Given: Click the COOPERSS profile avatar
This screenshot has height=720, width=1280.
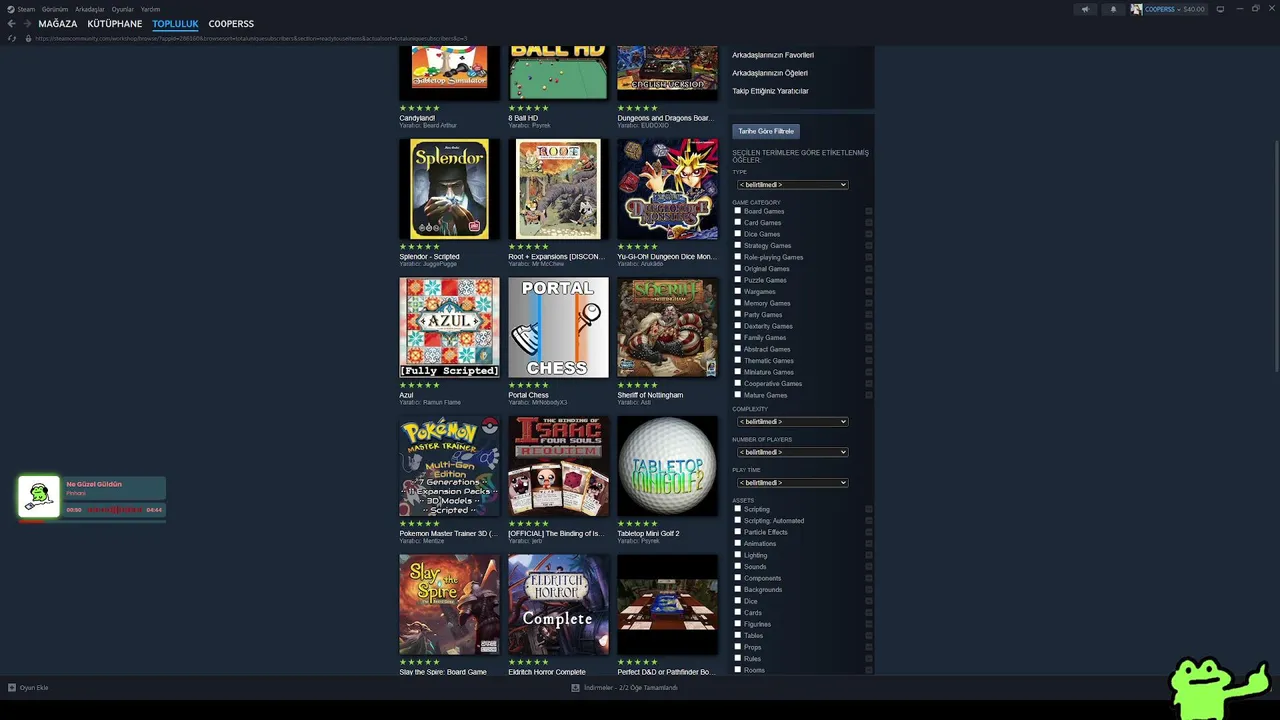Looking at the screenshot, I should click(1136, 9).
